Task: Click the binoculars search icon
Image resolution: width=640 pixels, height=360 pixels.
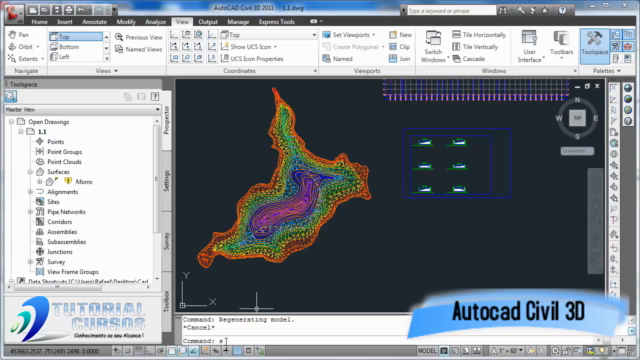Action: pos(503,10)
